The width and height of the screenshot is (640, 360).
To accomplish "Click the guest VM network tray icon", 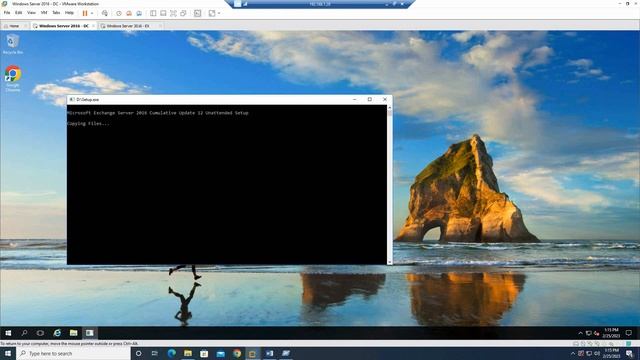I will click(x=589, y=333).
